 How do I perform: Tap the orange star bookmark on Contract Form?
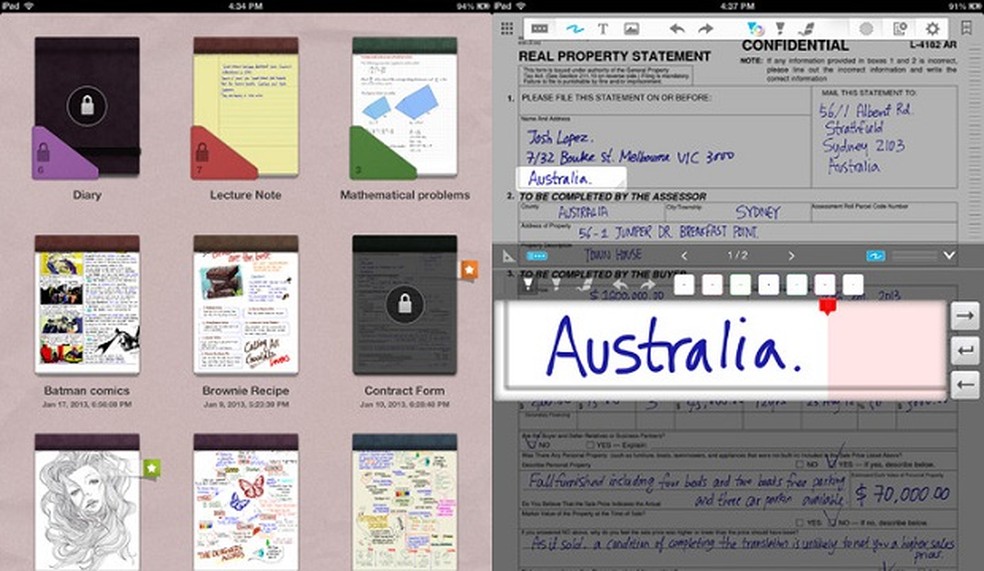click(469, 270)
